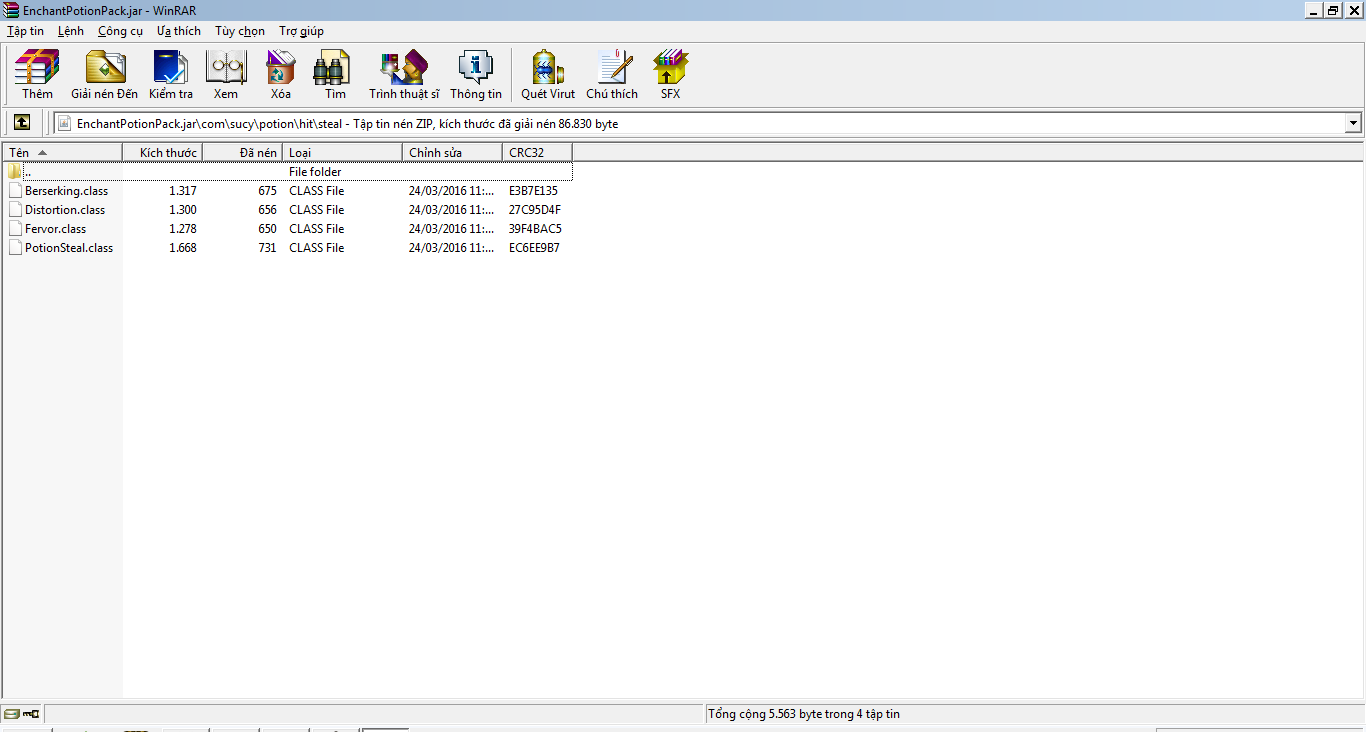Select the Fervor.class file name
1366x732 pixels.
[55, 228]
